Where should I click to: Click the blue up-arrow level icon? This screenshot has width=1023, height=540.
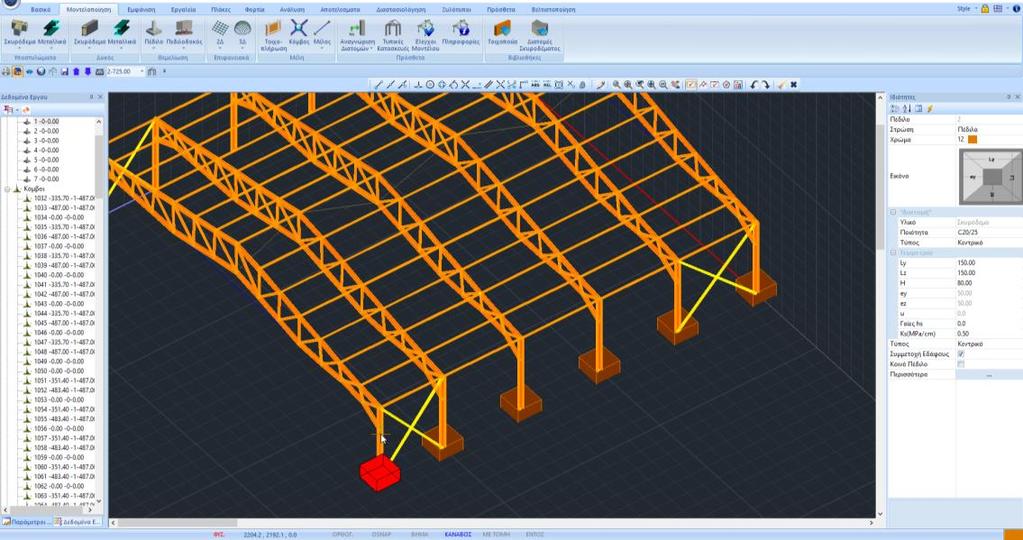click(76, 71)
